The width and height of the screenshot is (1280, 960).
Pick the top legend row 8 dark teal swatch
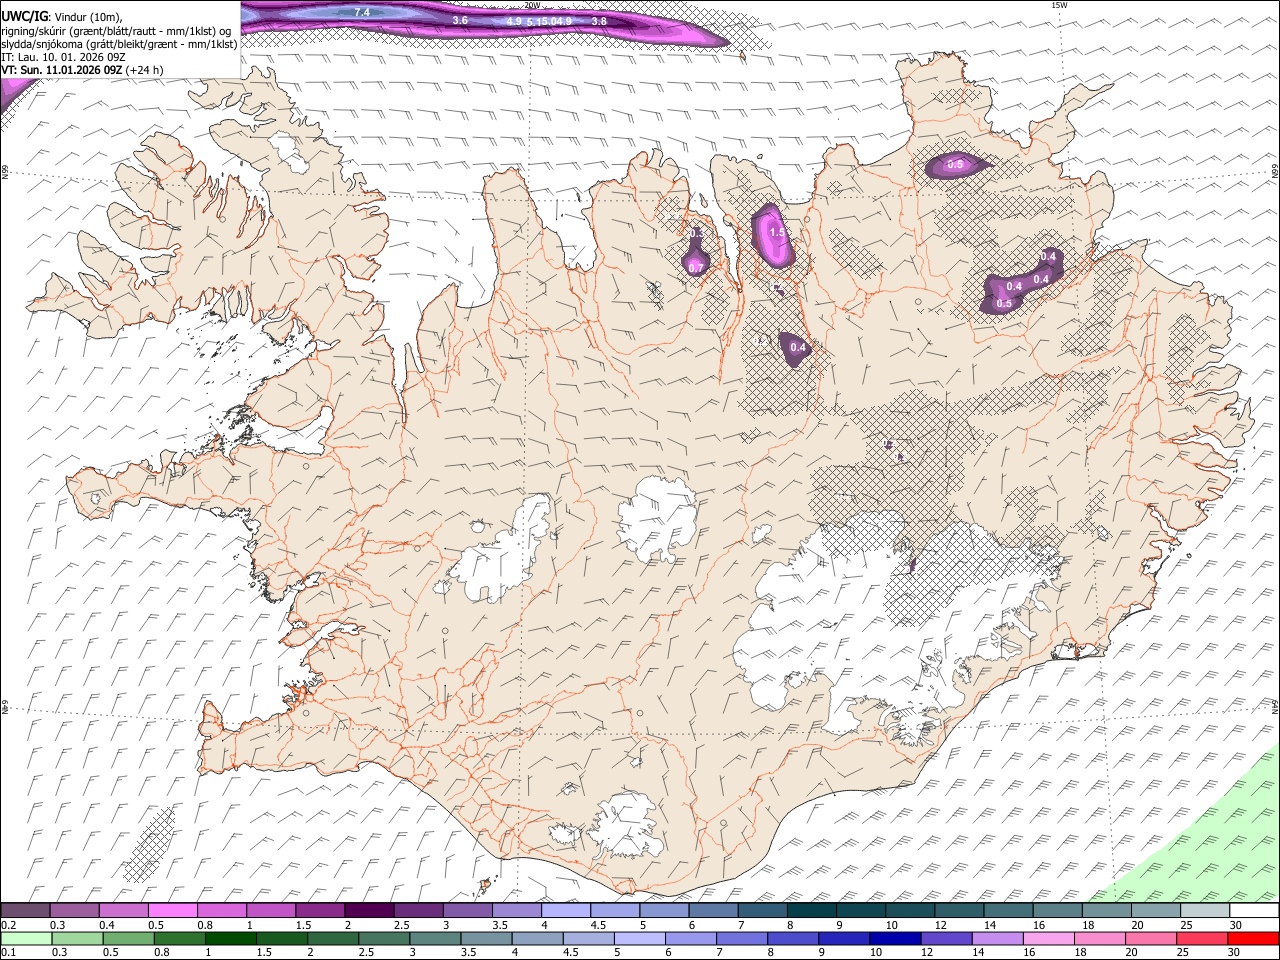[812, 910]
